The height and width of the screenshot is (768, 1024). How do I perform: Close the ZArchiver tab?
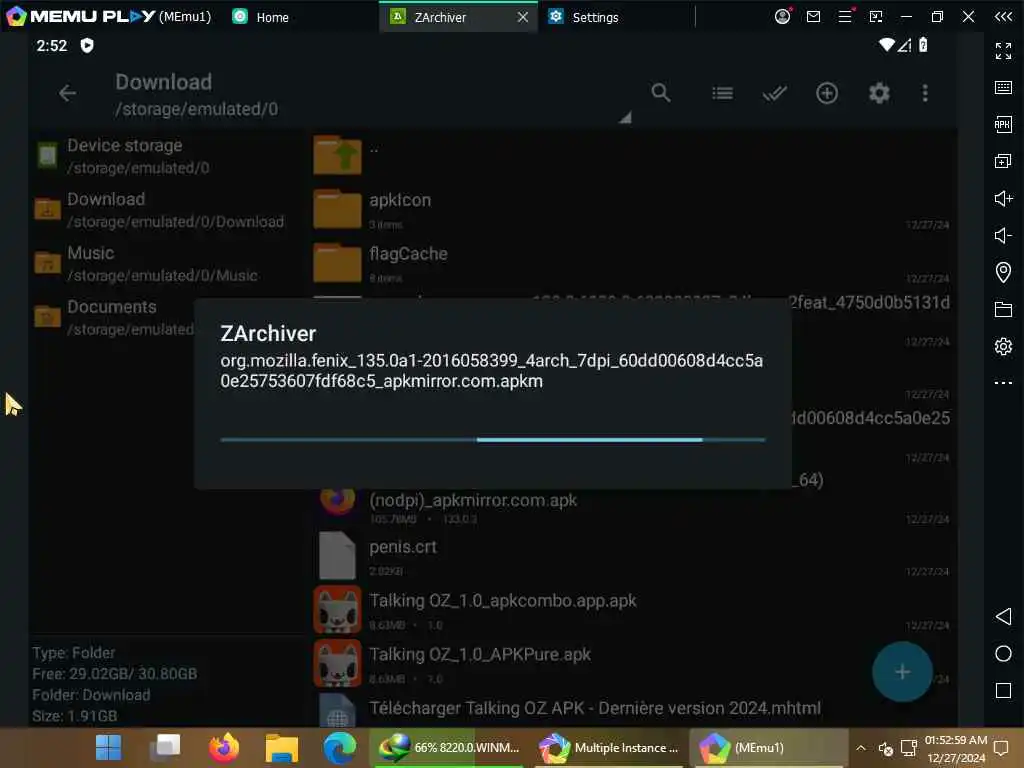click(x=522, y=17)
